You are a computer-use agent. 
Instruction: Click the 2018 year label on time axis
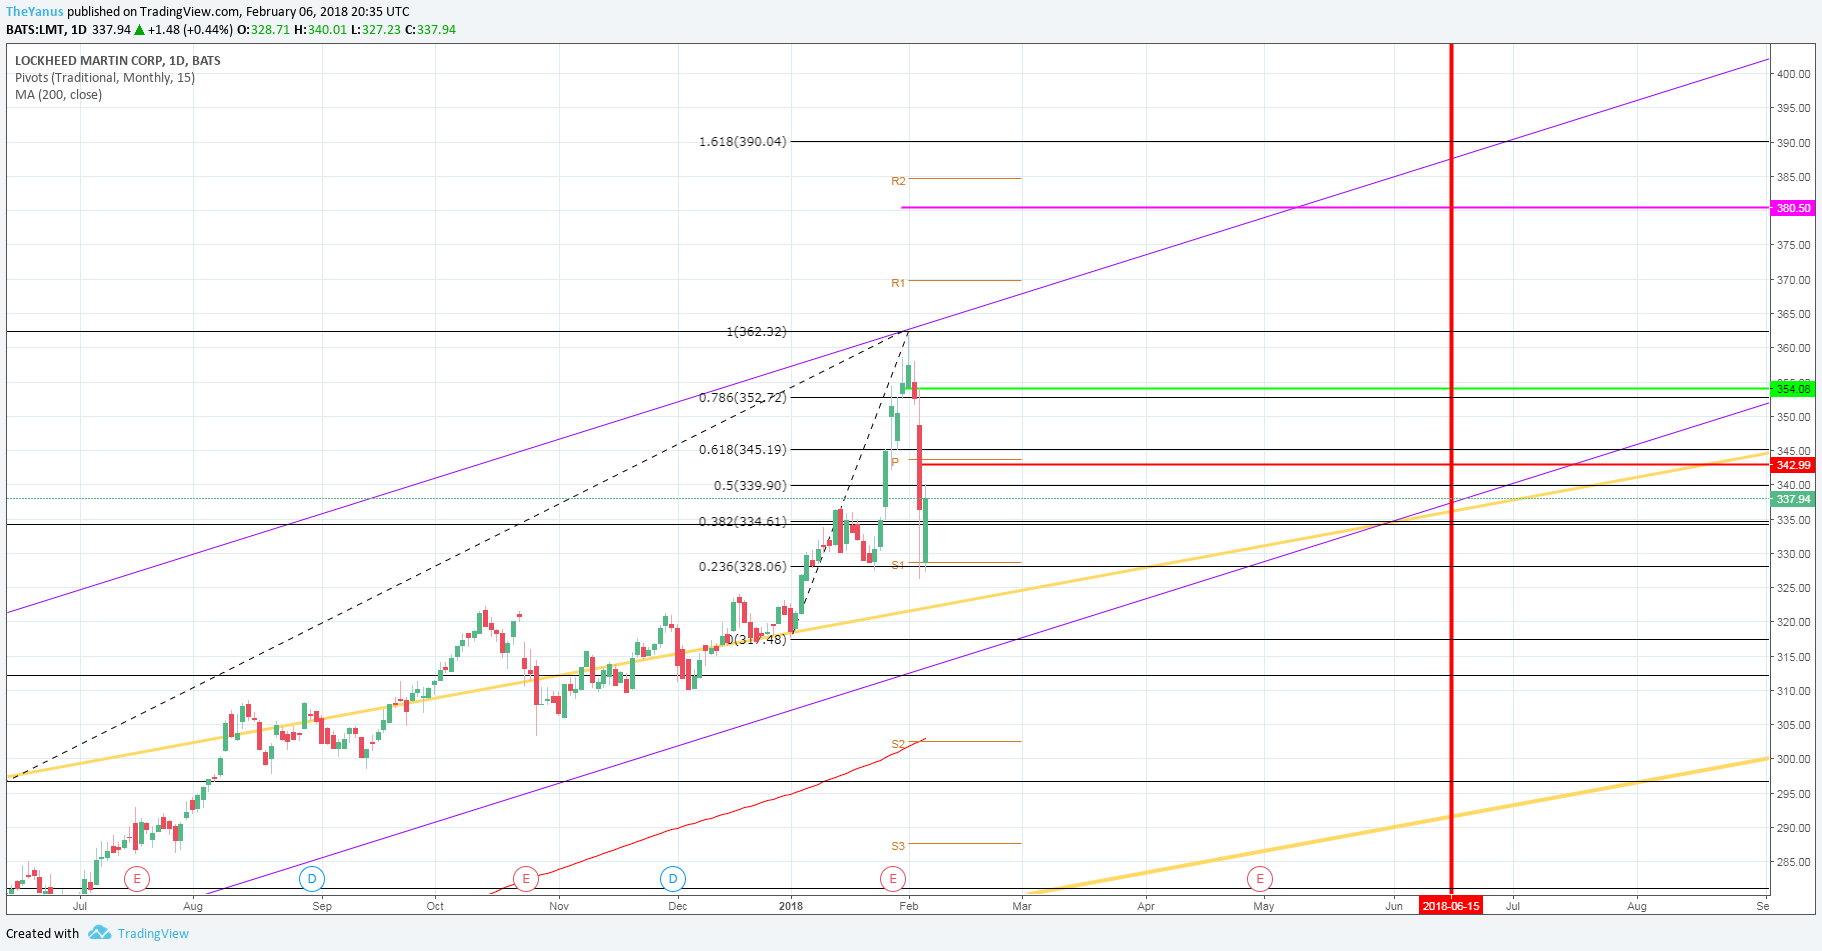pyautogui.click(x=791, y=906)
